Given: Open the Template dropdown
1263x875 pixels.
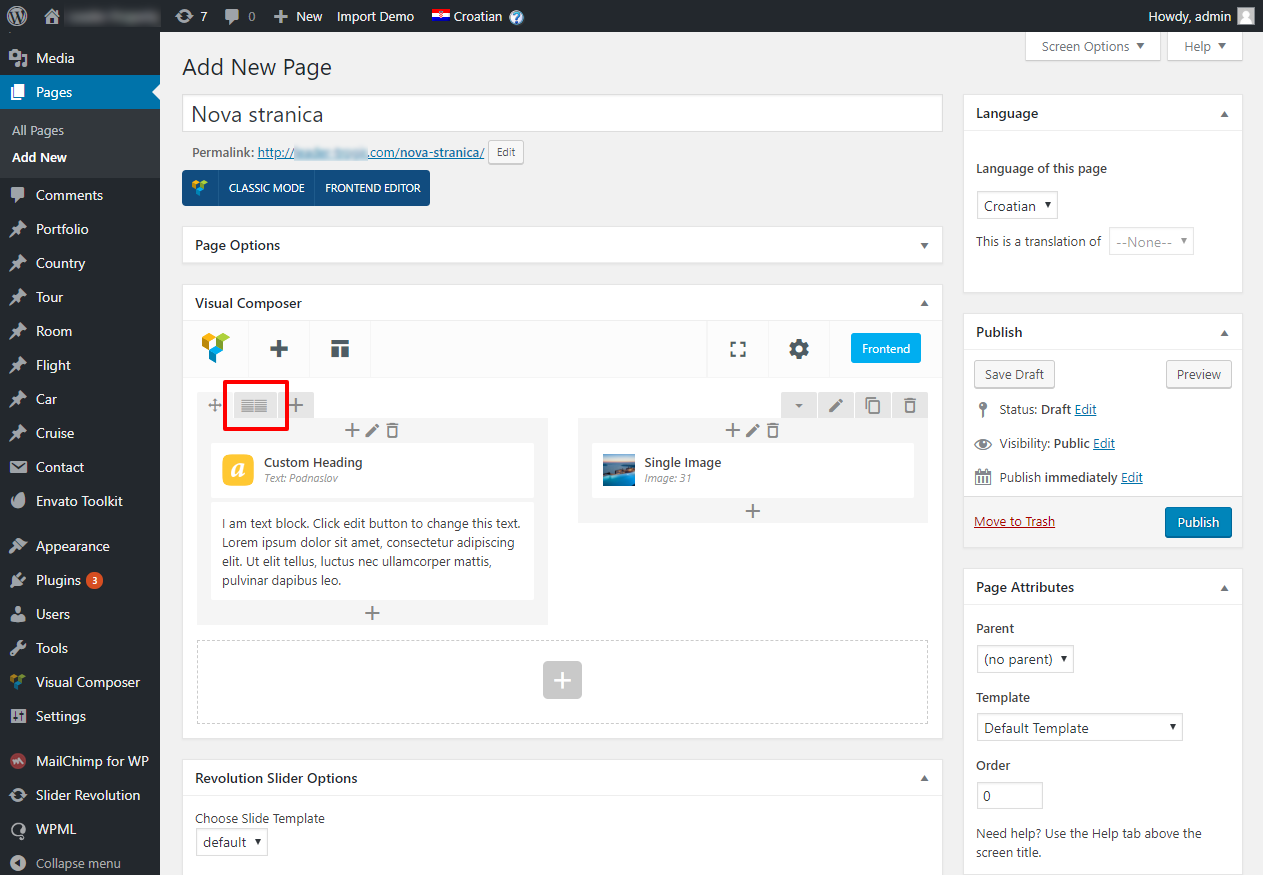Looking at the screenshot, I should 1079,728.
